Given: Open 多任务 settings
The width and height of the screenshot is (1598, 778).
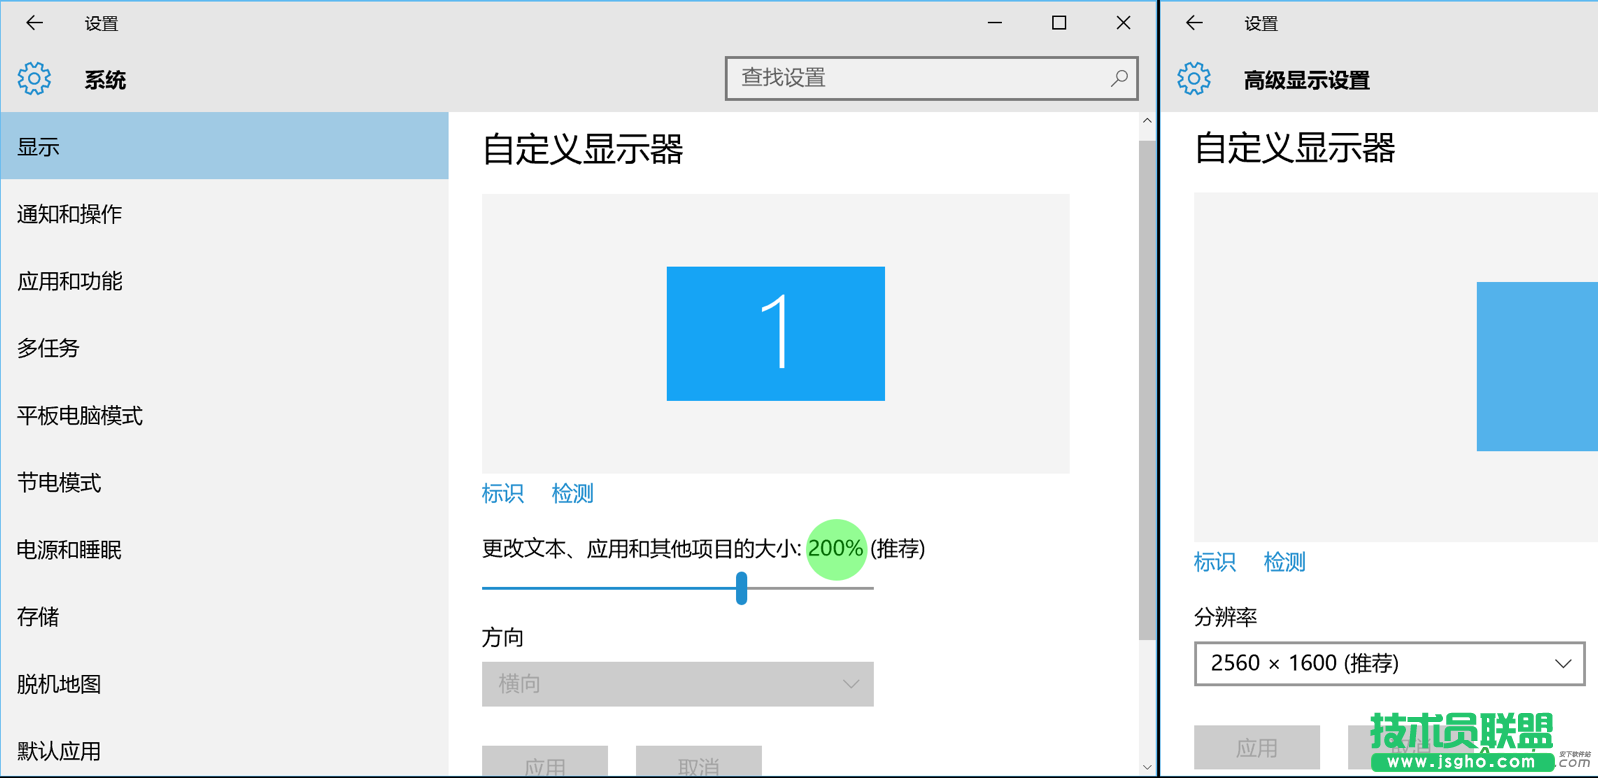Looking at the screenshot, I should tap(225, 348).
